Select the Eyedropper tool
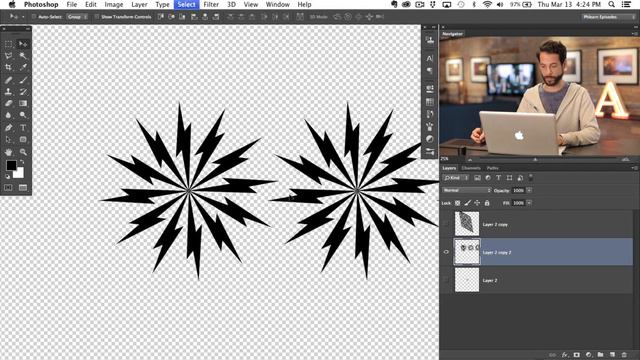 pos(23,67)
